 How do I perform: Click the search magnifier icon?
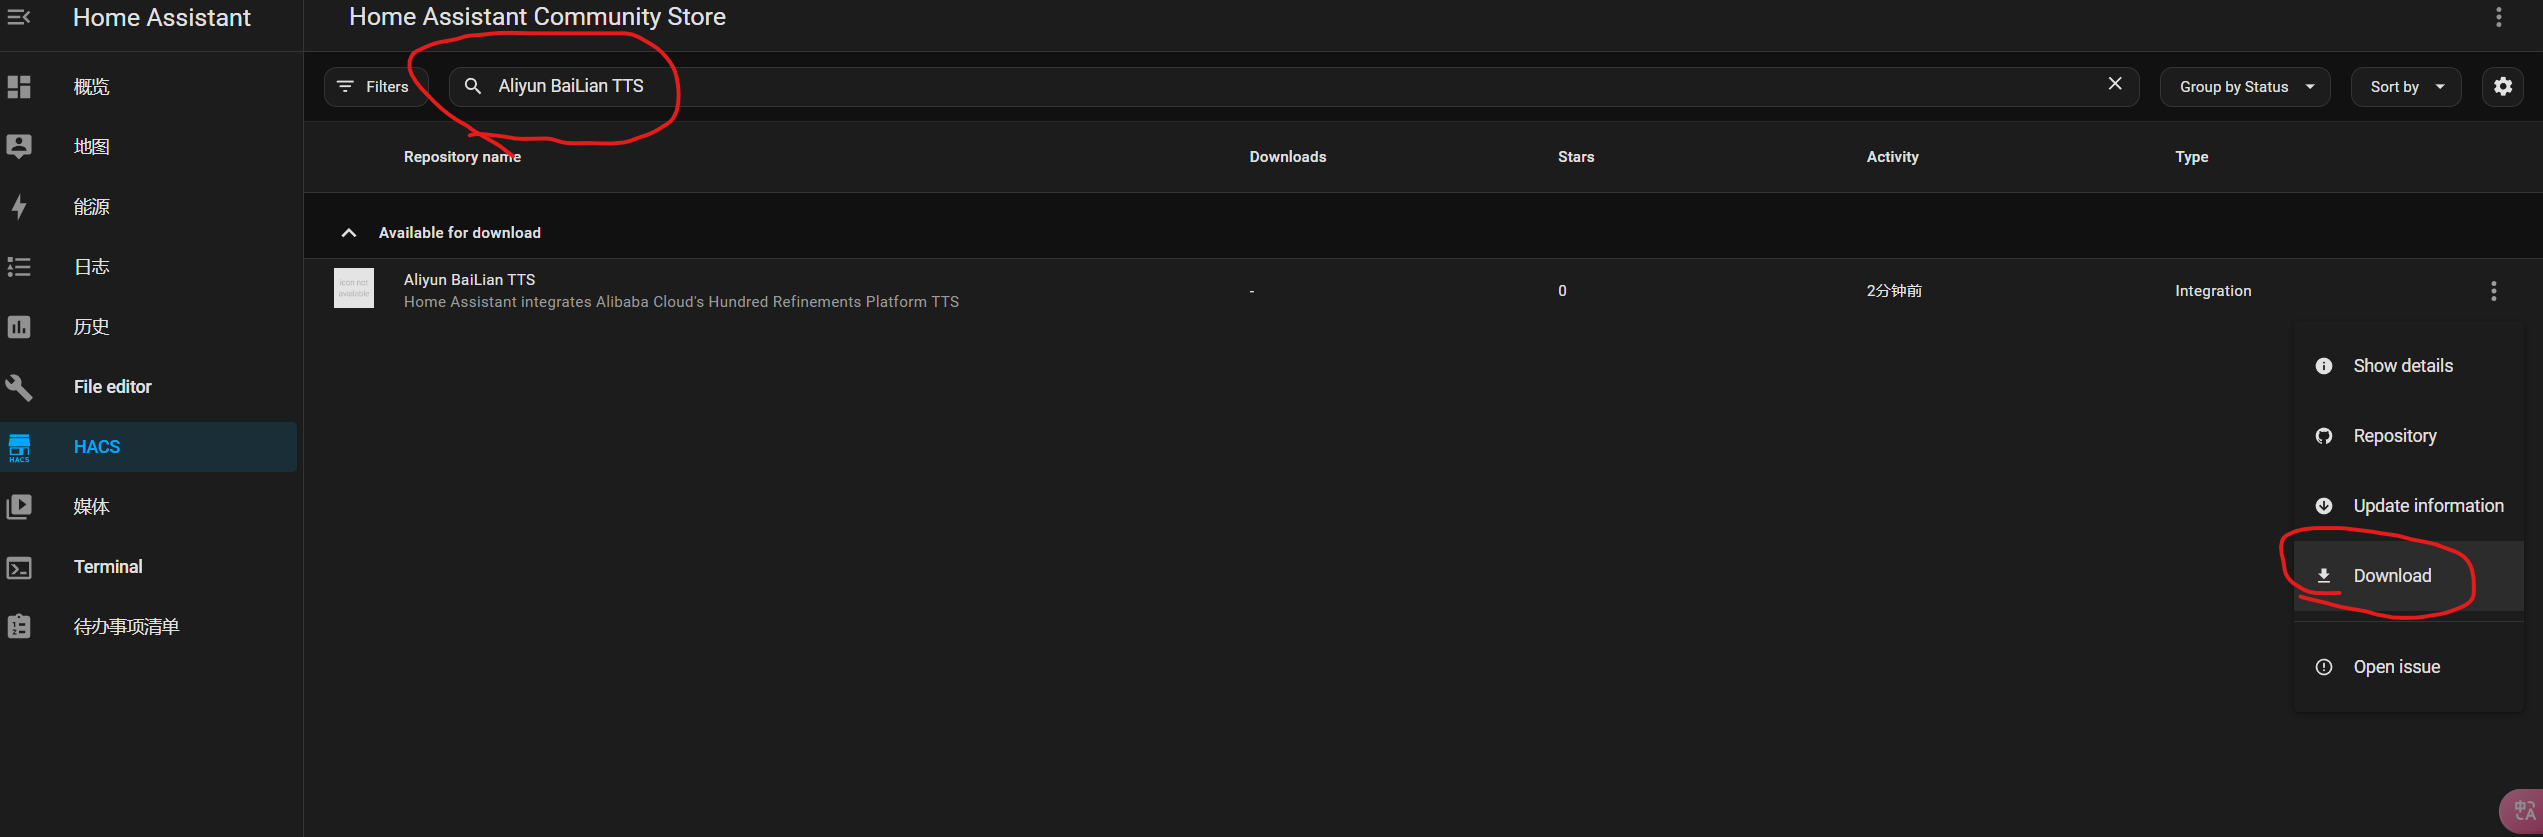point(473,86)
